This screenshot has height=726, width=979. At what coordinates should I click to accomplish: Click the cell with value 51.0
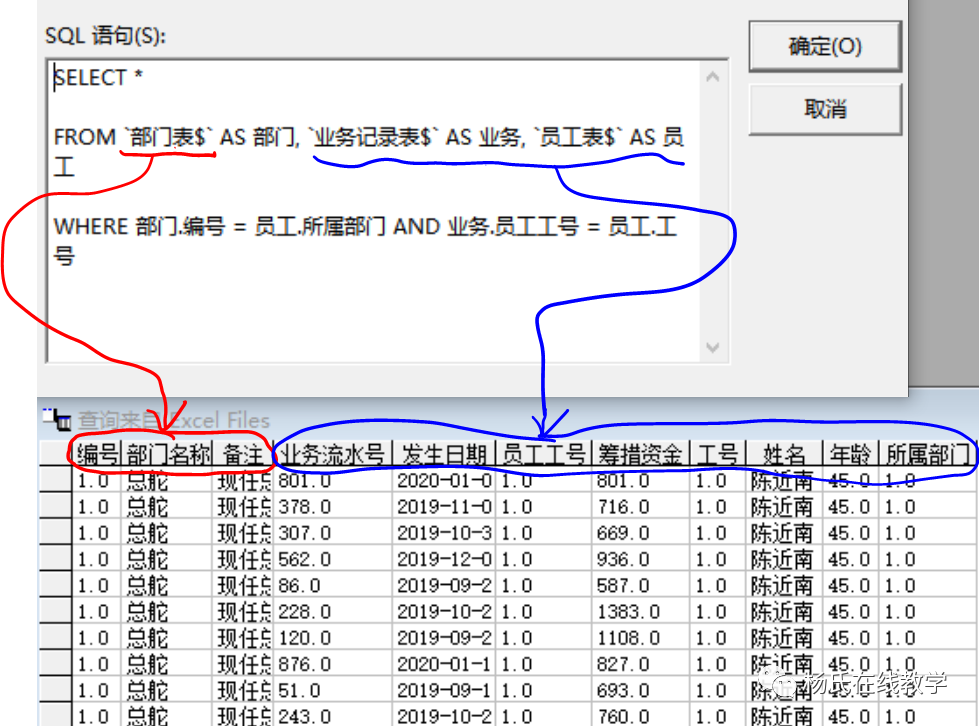pos(332,690)
